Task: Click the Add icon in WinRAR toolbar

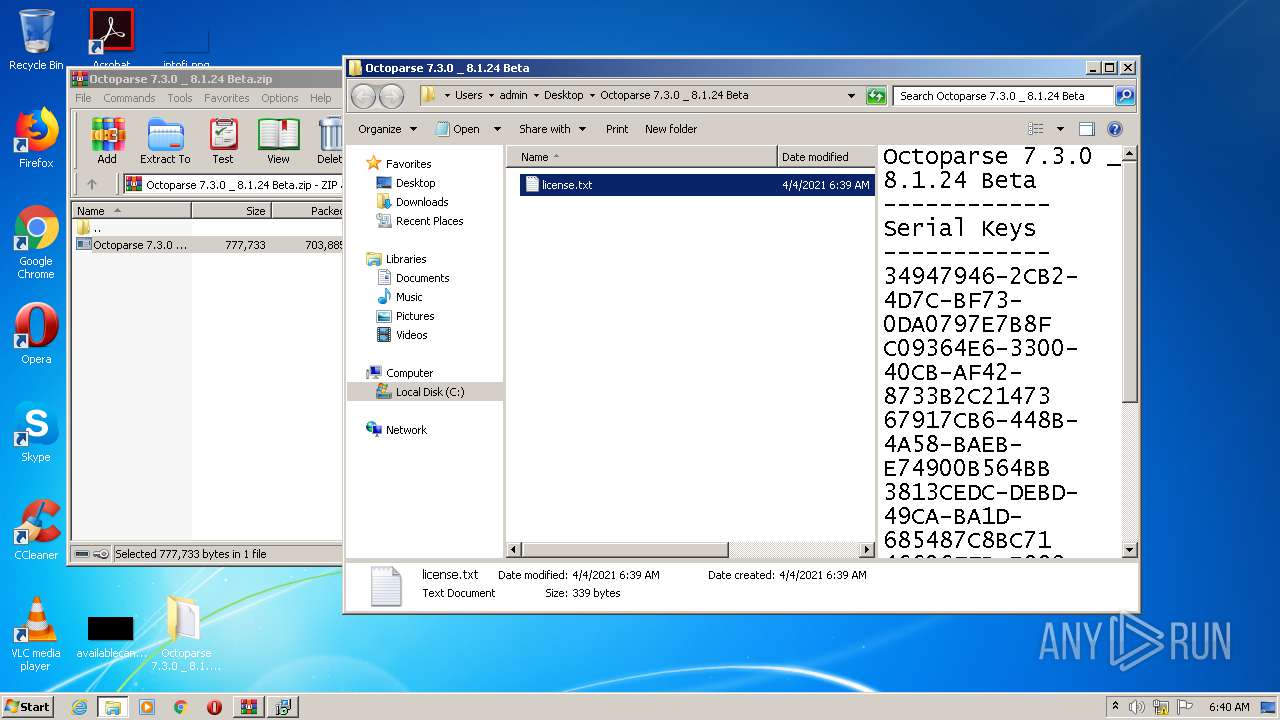Action: point(107,141)
